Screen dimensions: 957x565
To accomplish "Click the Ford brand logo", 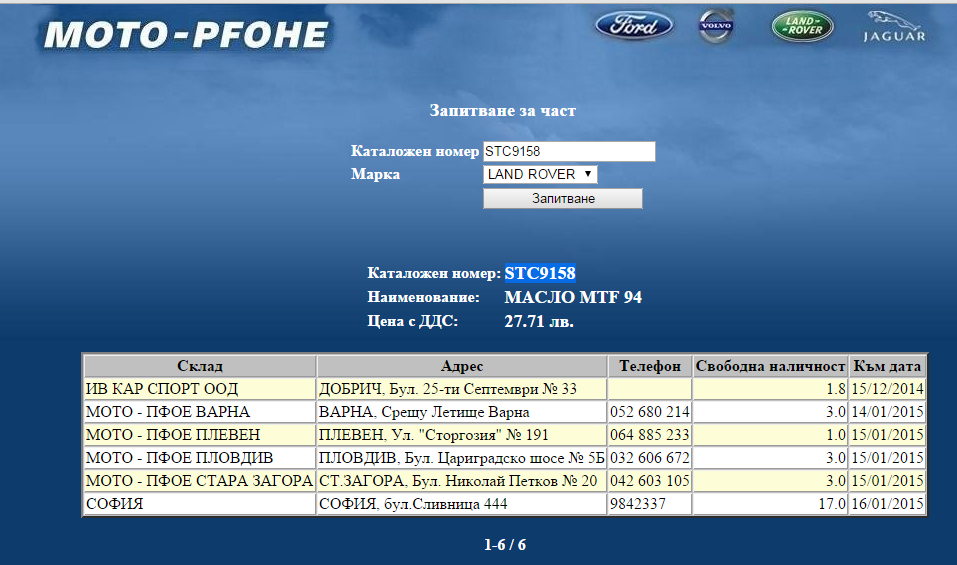I will [634, 26].
